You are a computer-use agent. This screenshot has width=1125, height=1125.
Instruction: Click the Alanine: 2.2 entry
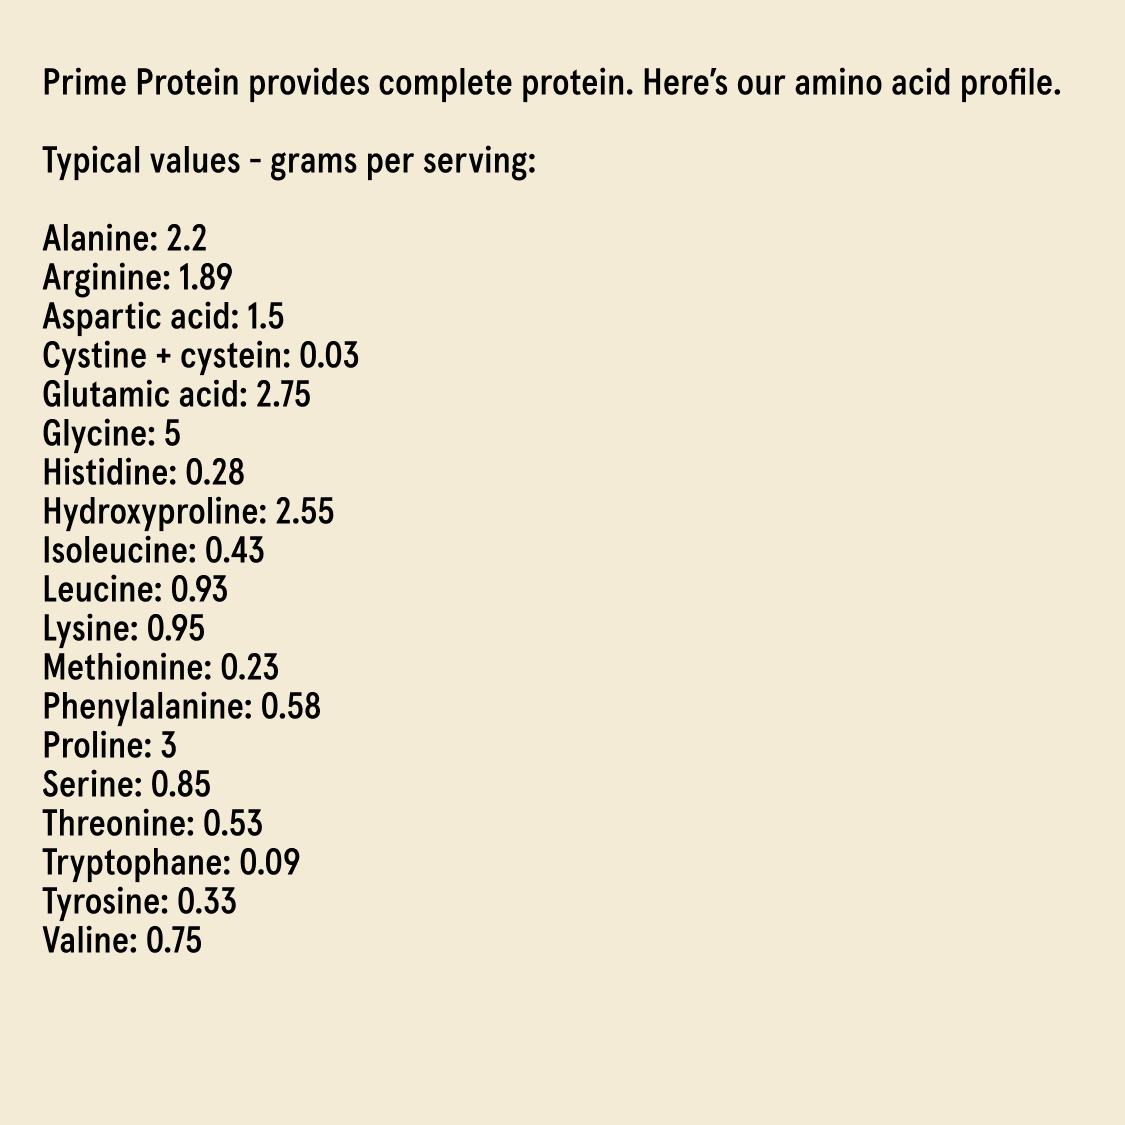pyautogui.click(x=125, y=239)
